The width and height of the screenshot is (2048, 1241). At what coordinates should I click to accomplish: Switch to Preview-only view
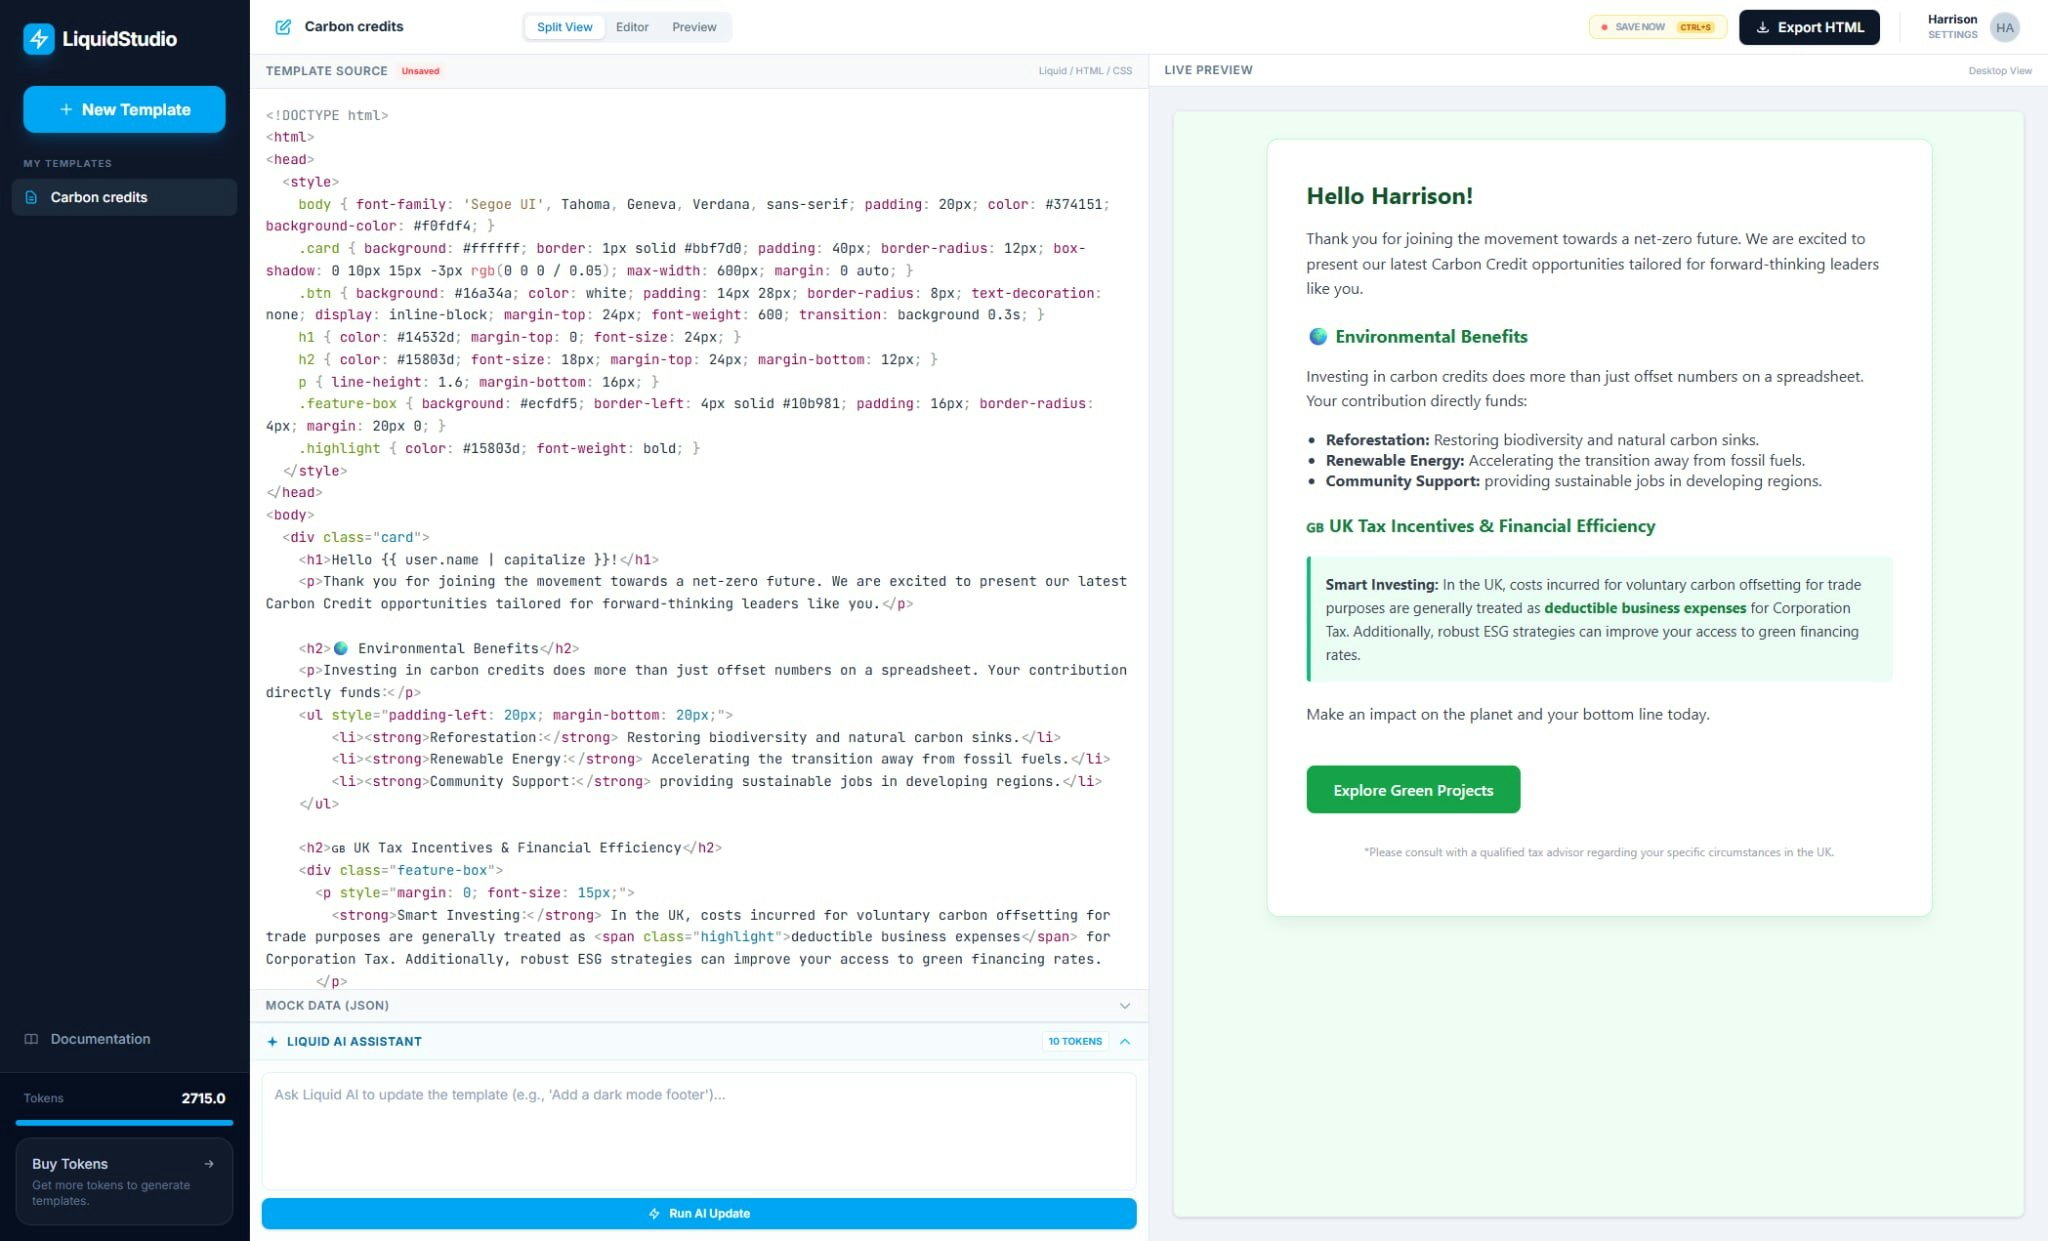[x=694, y=27]
